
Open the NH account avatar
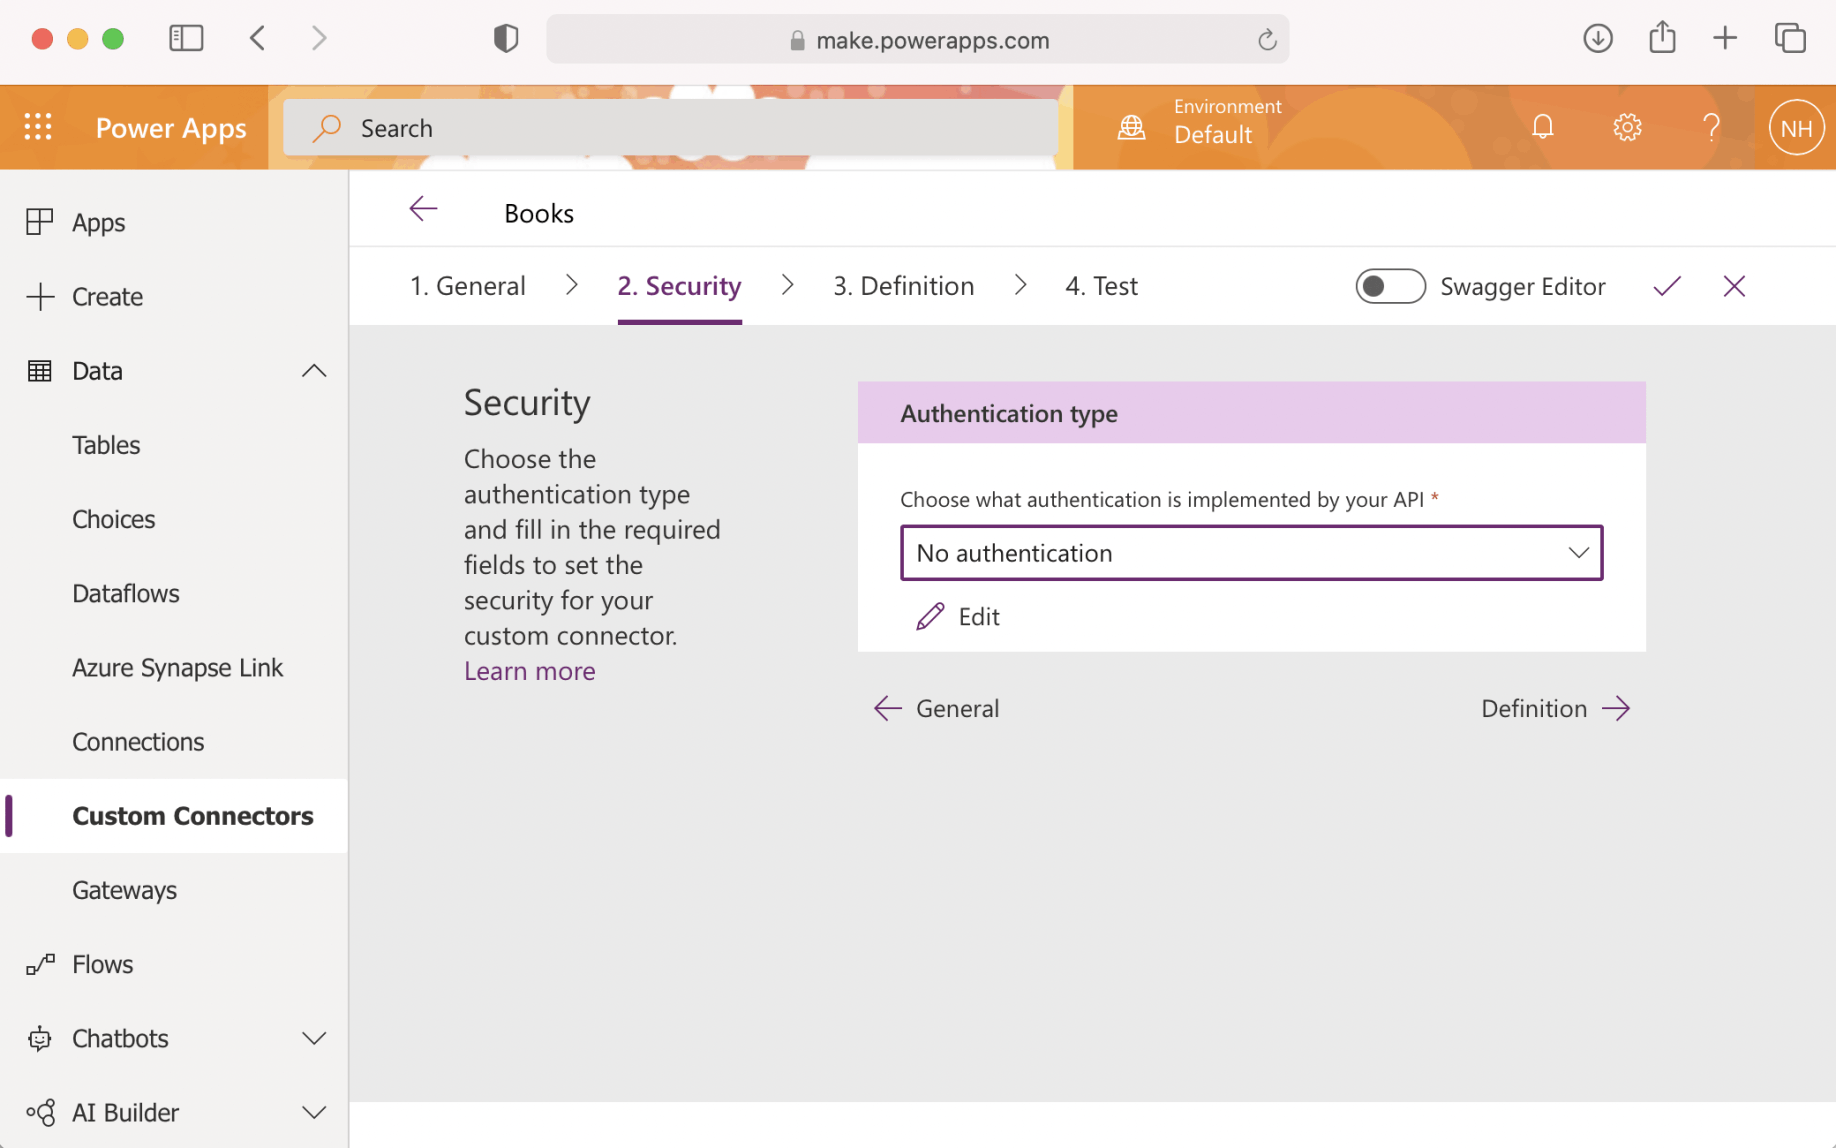pyautogui.click(x=1796, y=128)
